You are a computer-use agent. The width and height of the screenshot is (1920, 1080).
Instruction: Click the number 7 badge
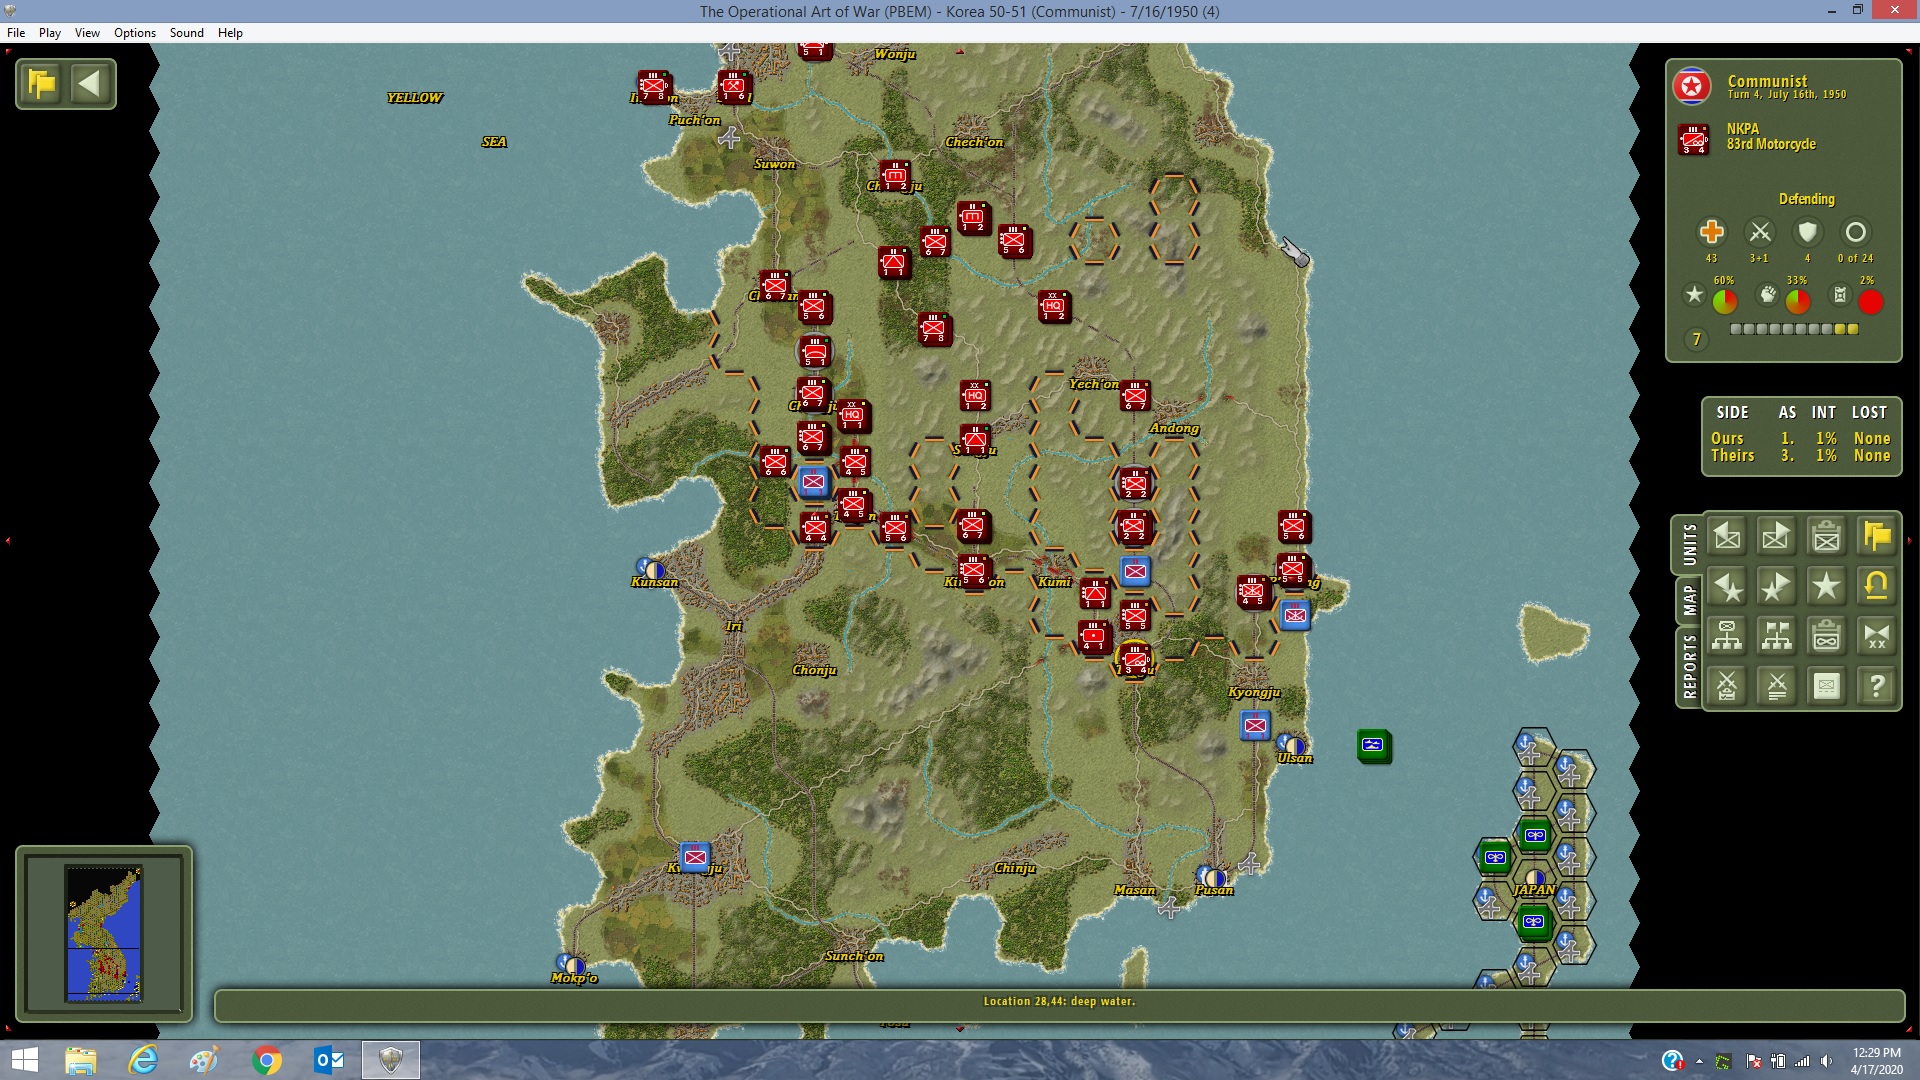[x=1696, y=340]
